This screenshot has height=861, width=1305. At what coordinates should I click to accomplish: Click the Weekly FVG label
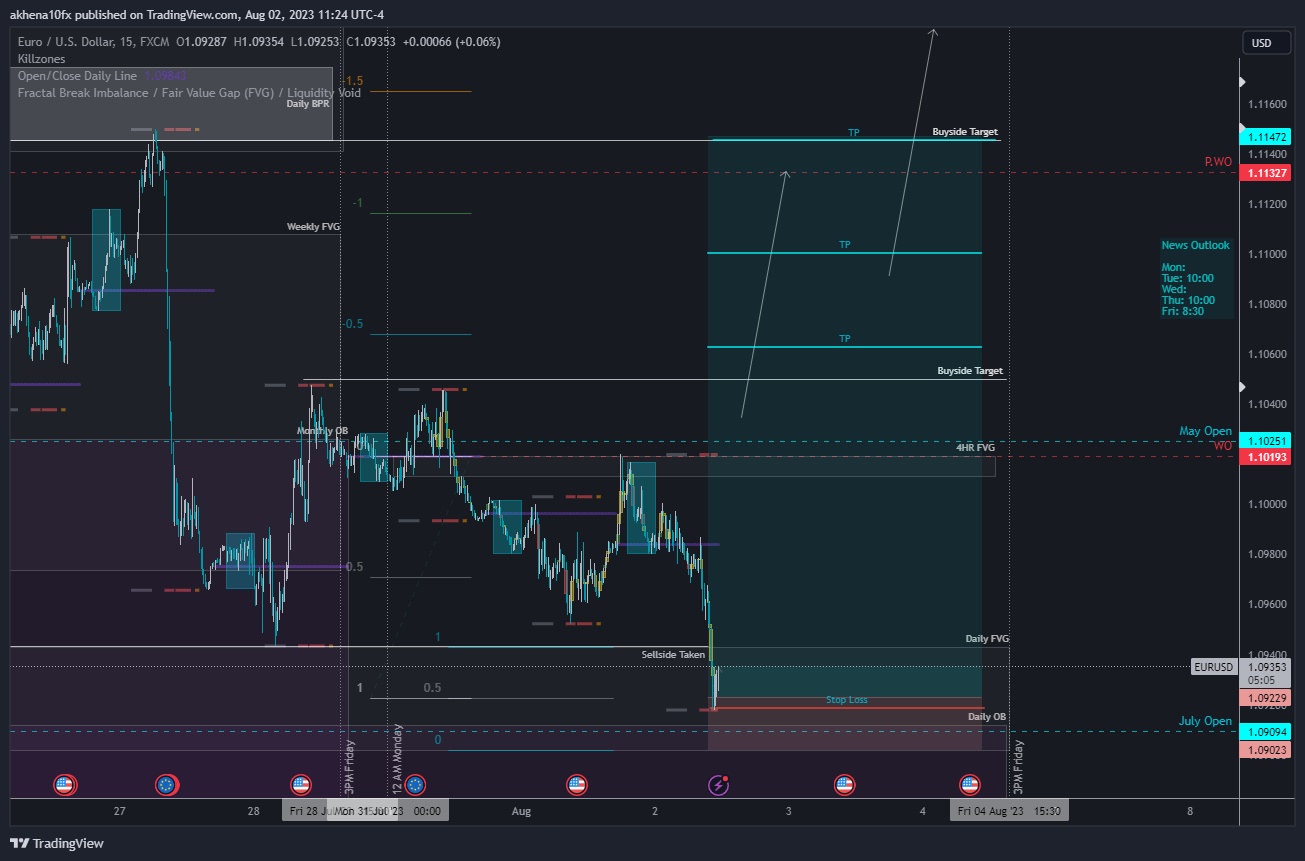(x=313, y=227)
